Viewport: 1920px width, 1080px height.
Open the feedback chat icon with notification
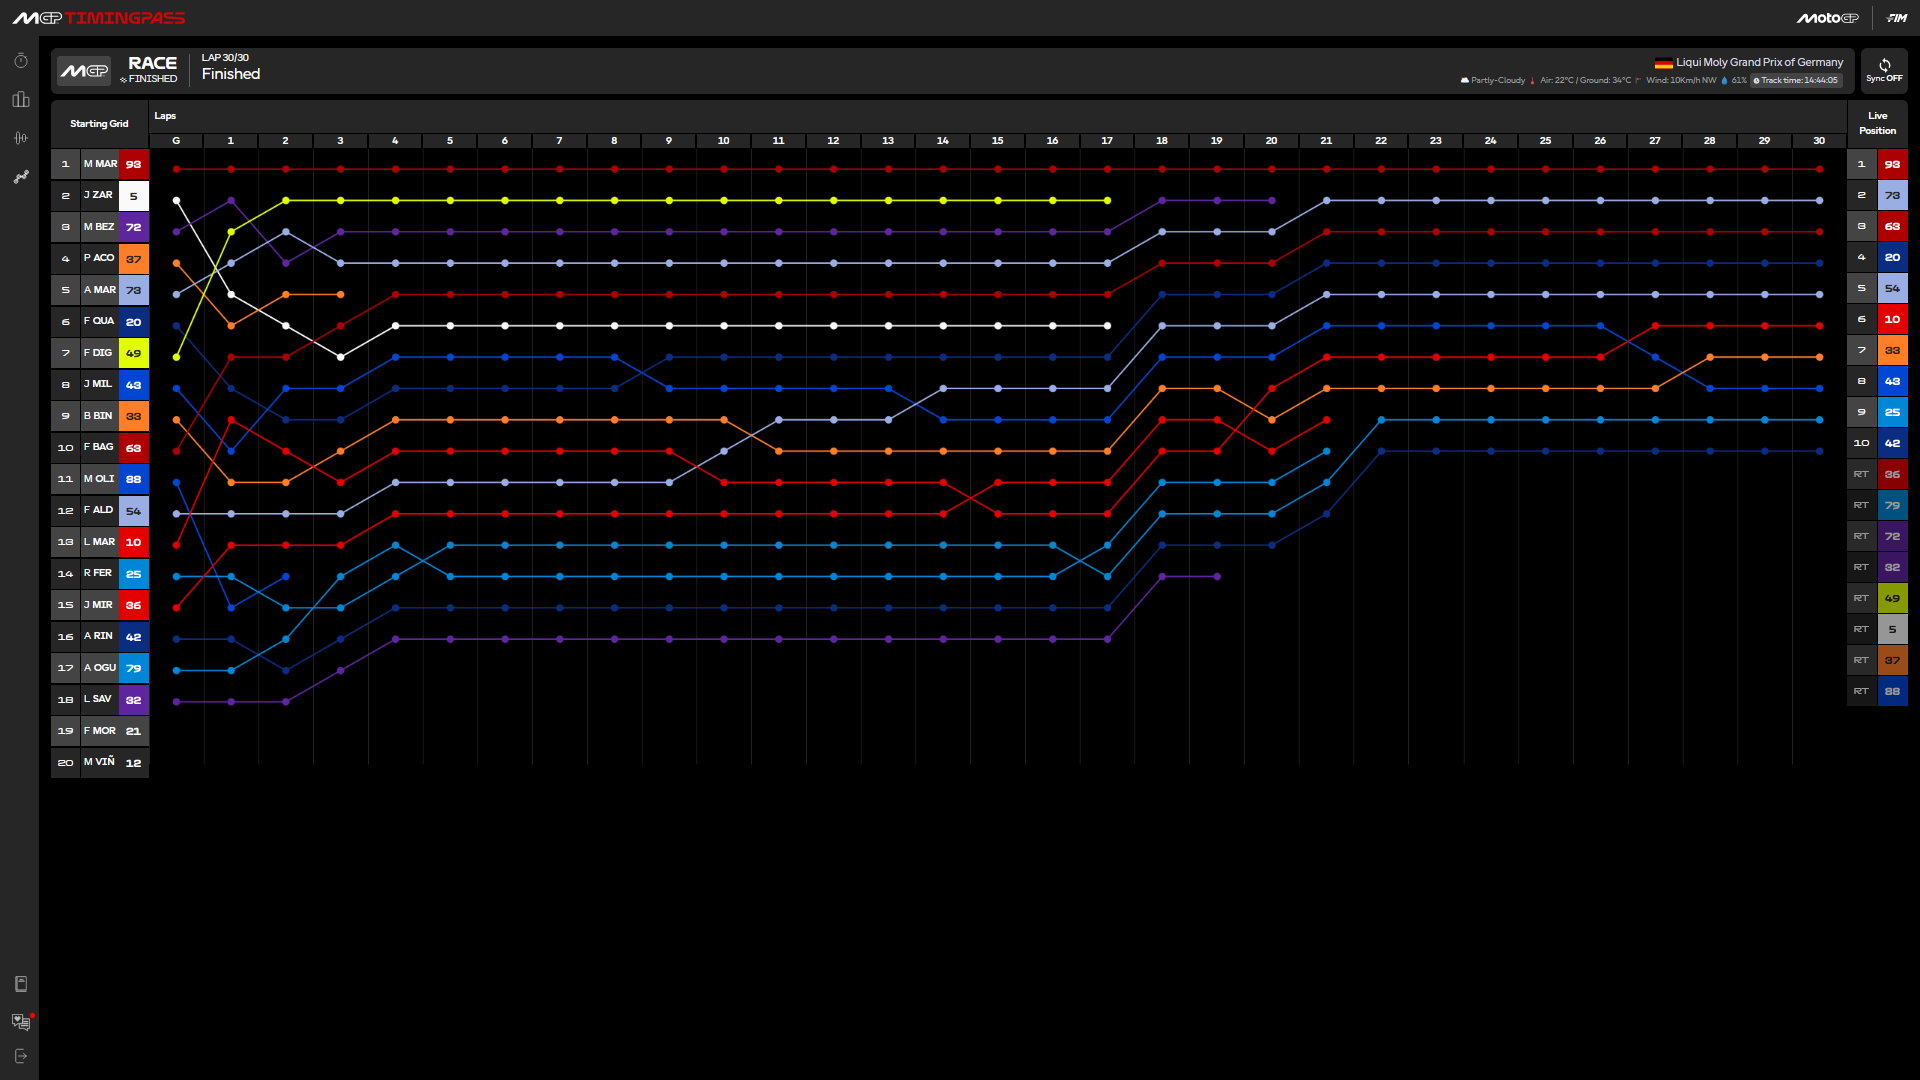20,1021
